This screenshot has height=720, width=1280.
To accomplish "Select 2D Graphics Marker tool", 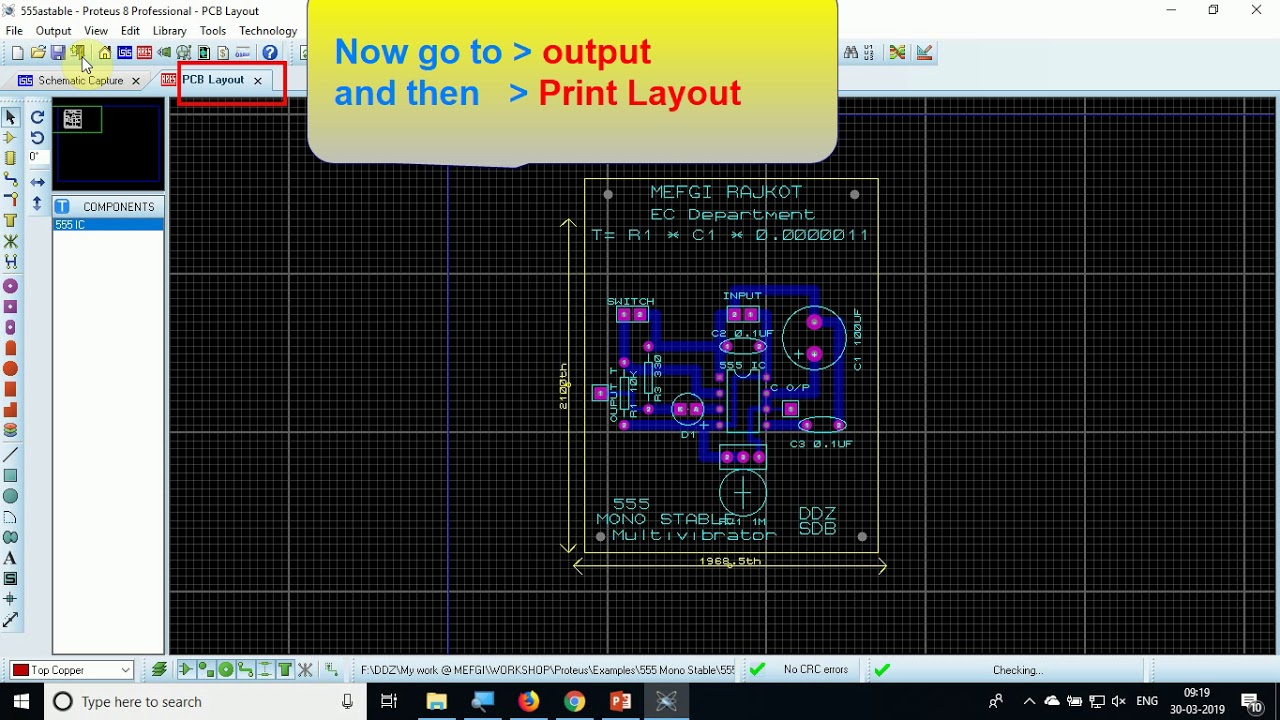I will pyautogui.click(x=10, y=599).
